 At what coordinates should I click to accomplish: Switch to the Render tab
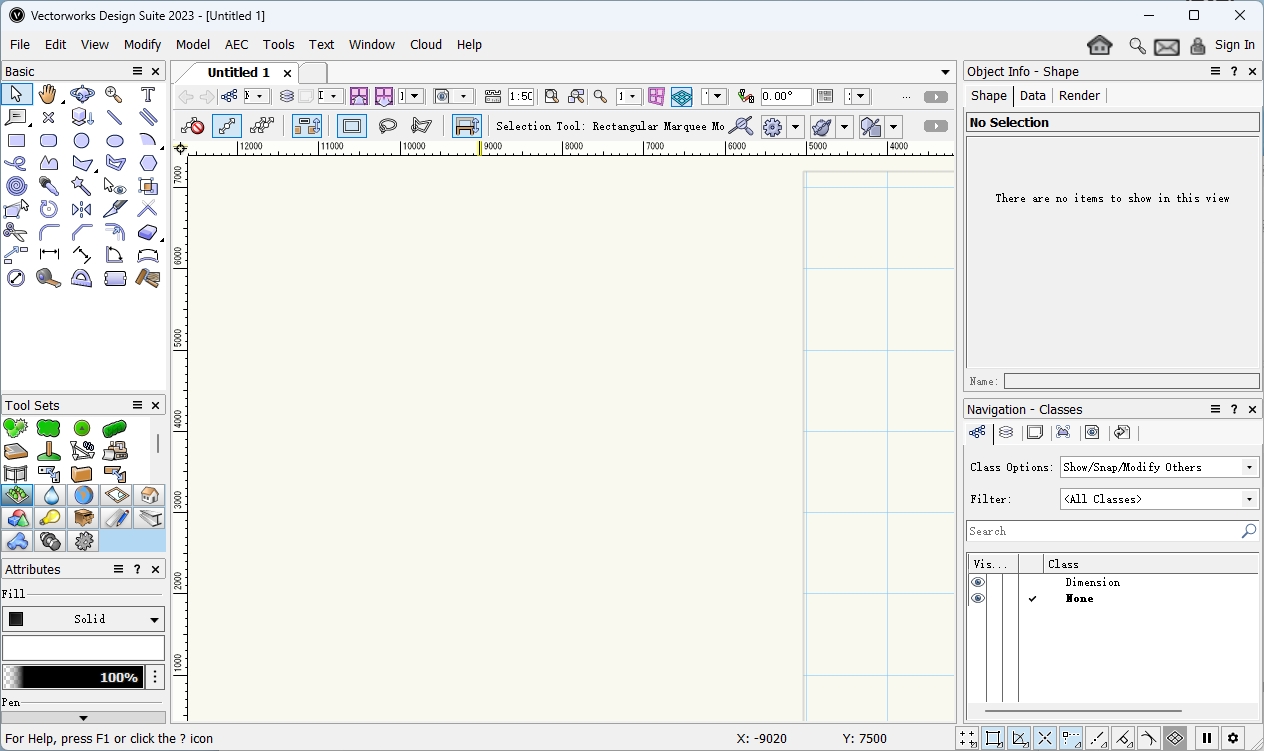coord(1079,96)
